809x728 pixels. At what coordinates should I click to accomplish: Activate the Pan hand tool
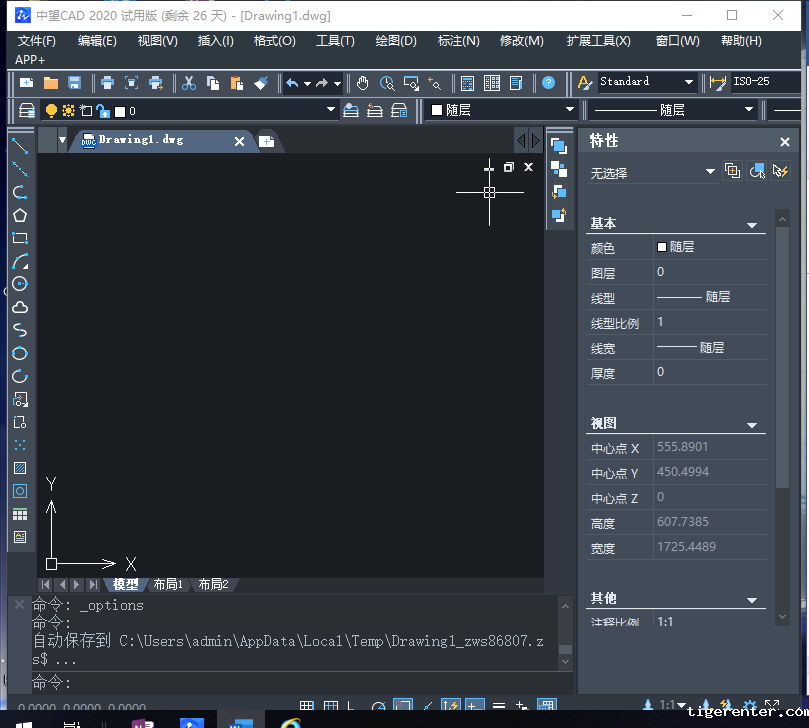point(363,83)
